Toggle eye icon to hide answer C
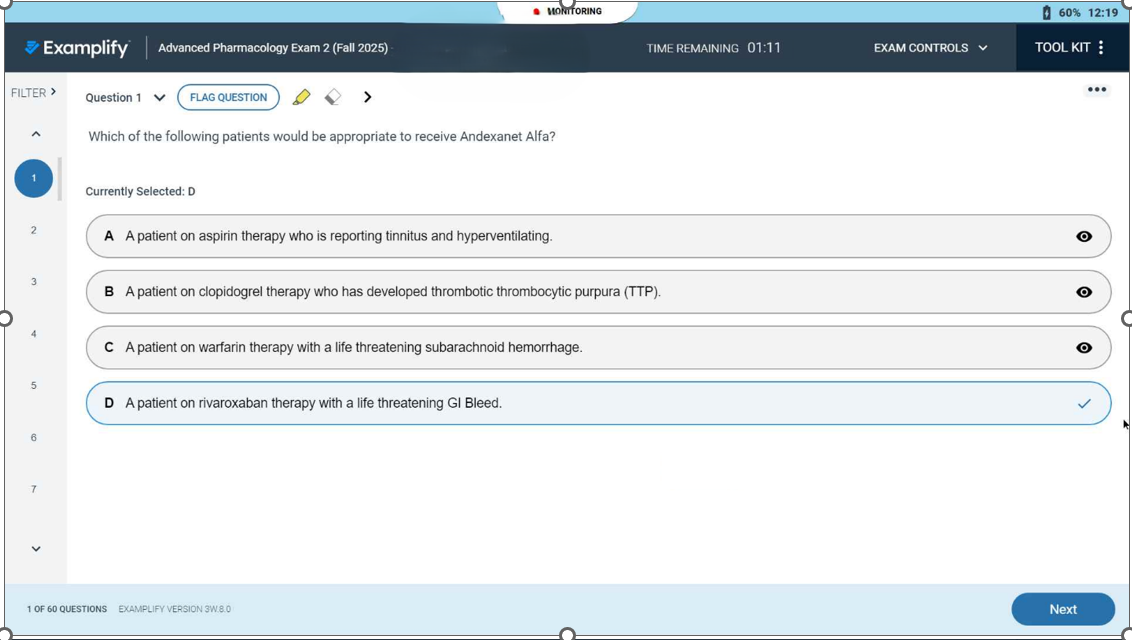 (x=1084, y=348)
